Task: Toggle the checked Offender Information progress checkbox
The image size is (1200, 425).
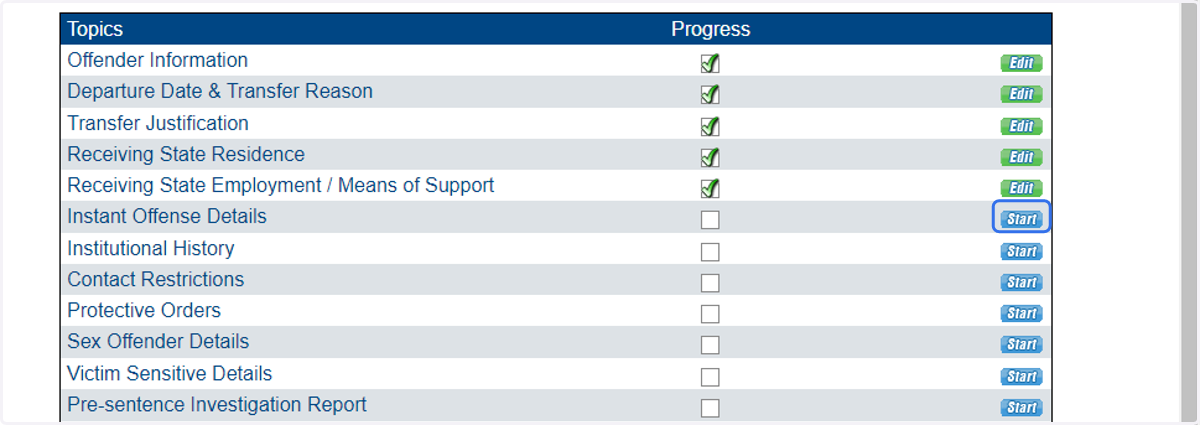Action: (x=710, y=63)
